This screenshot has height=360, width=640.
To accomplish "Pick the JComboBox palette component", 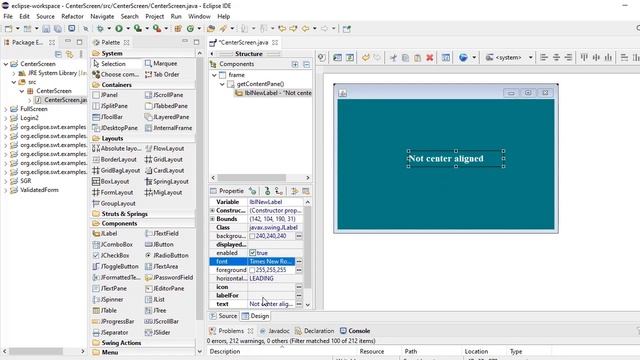I will point(113,244).
